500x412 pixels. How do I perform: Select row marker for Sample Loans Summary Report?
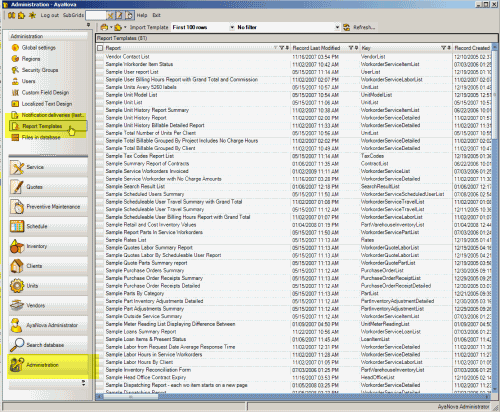(x=100, y=332)
